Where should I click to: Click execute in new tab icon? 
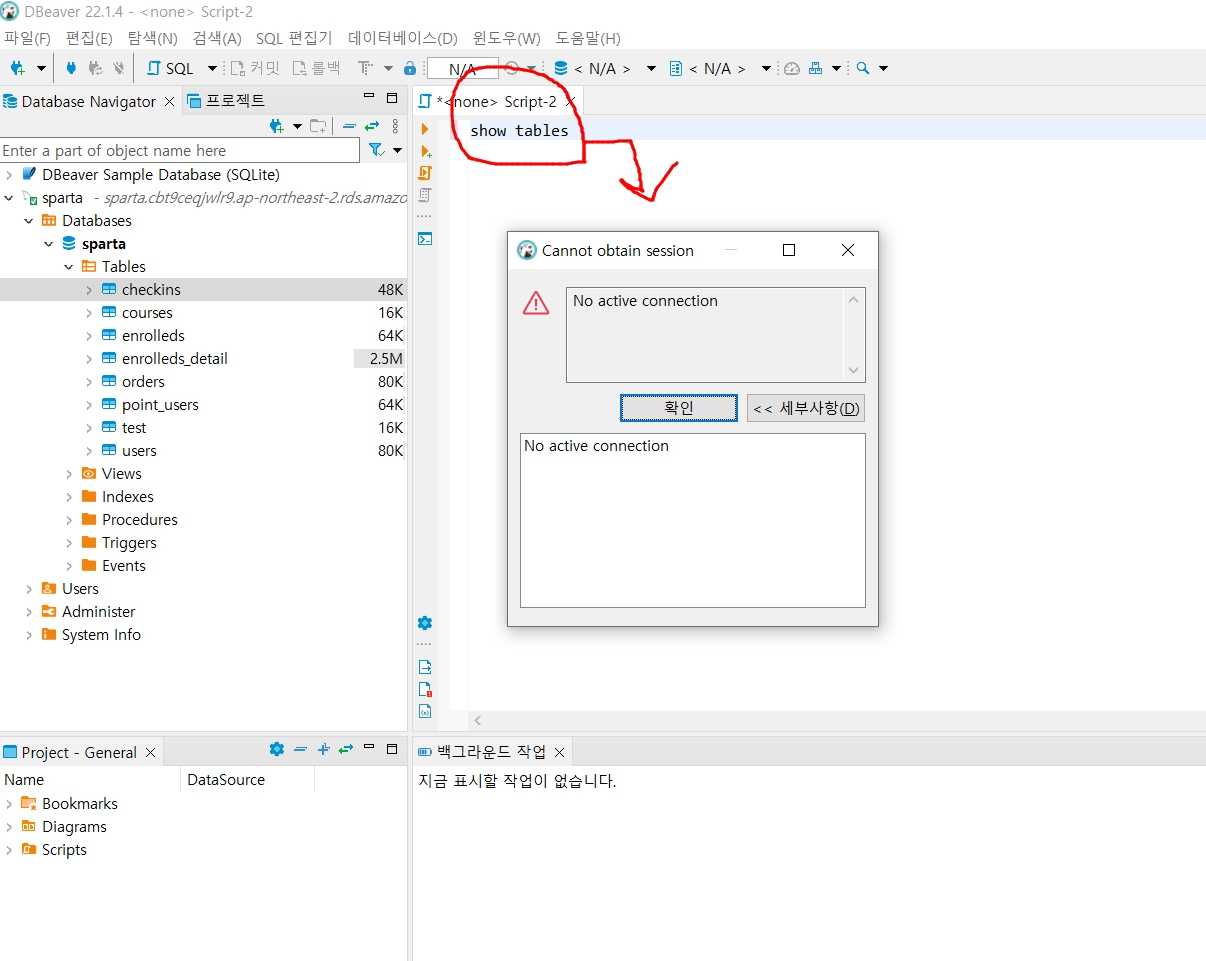pos(425,152)
